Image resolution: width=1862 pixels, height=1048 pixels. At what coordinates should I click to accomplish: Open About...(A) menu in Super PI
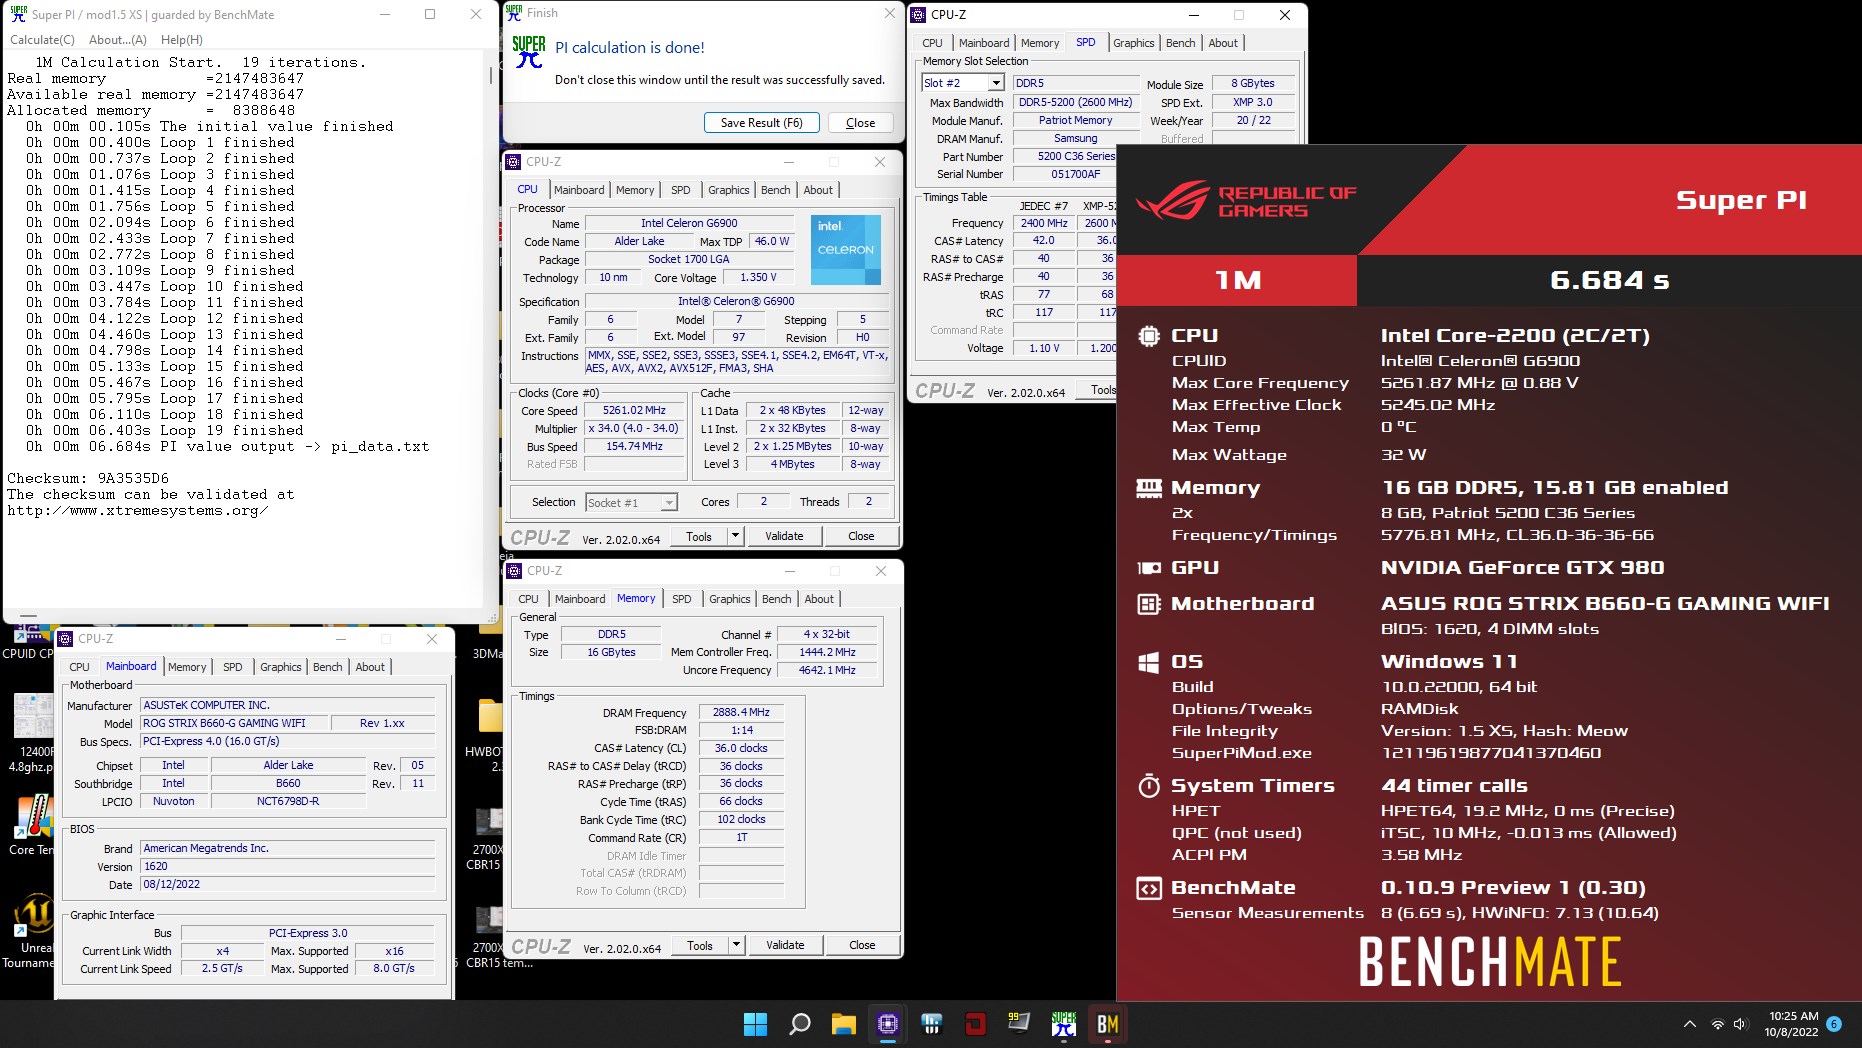(118, 40)
